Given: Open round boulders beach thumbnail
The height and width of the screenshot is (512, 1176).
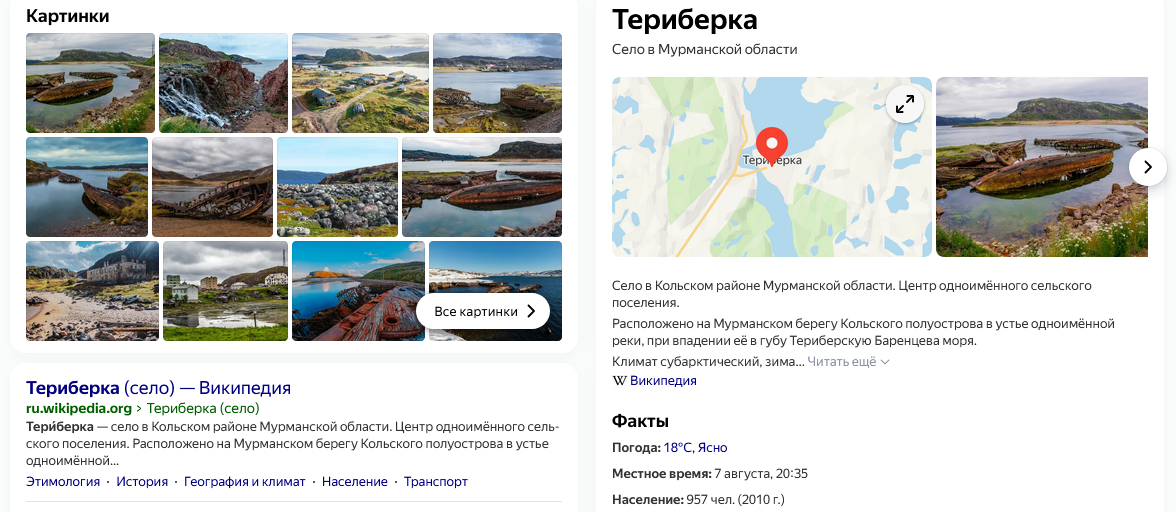Looking at the screenshot, I should point(338,187).
